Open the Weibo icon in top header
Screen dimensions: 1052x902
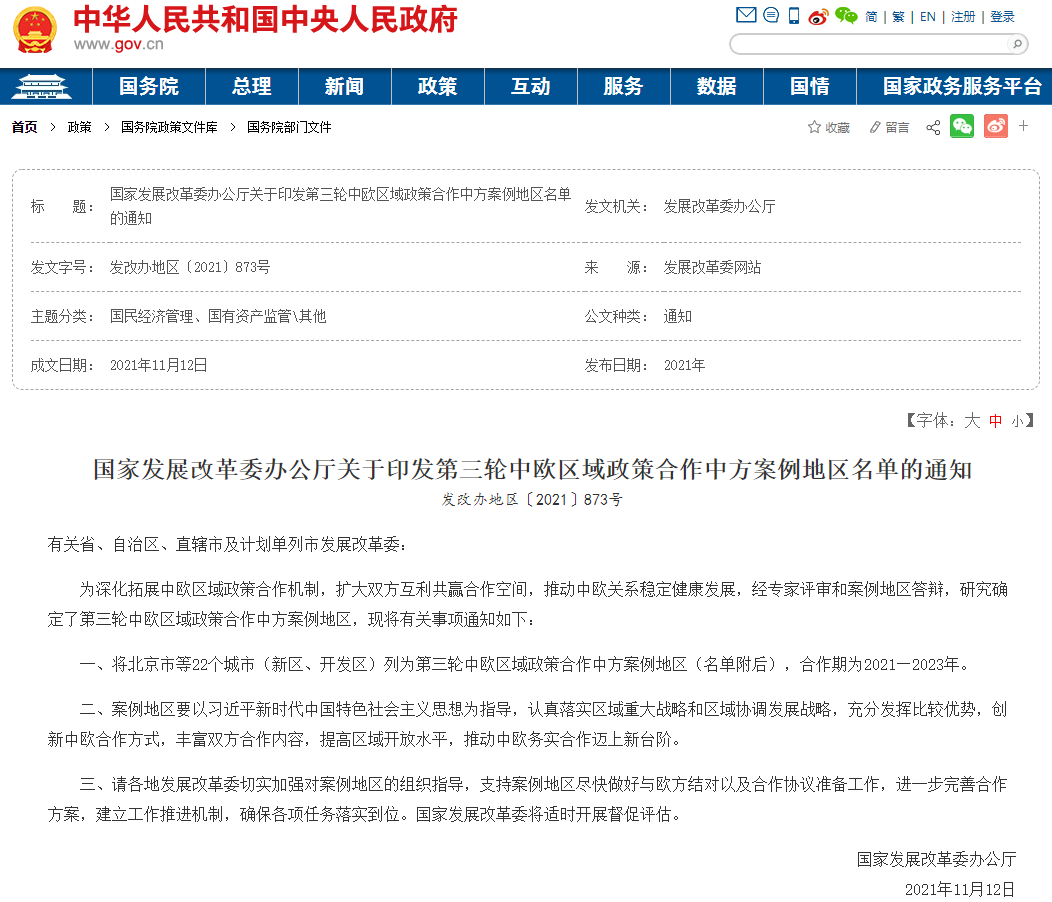(819, 16)
